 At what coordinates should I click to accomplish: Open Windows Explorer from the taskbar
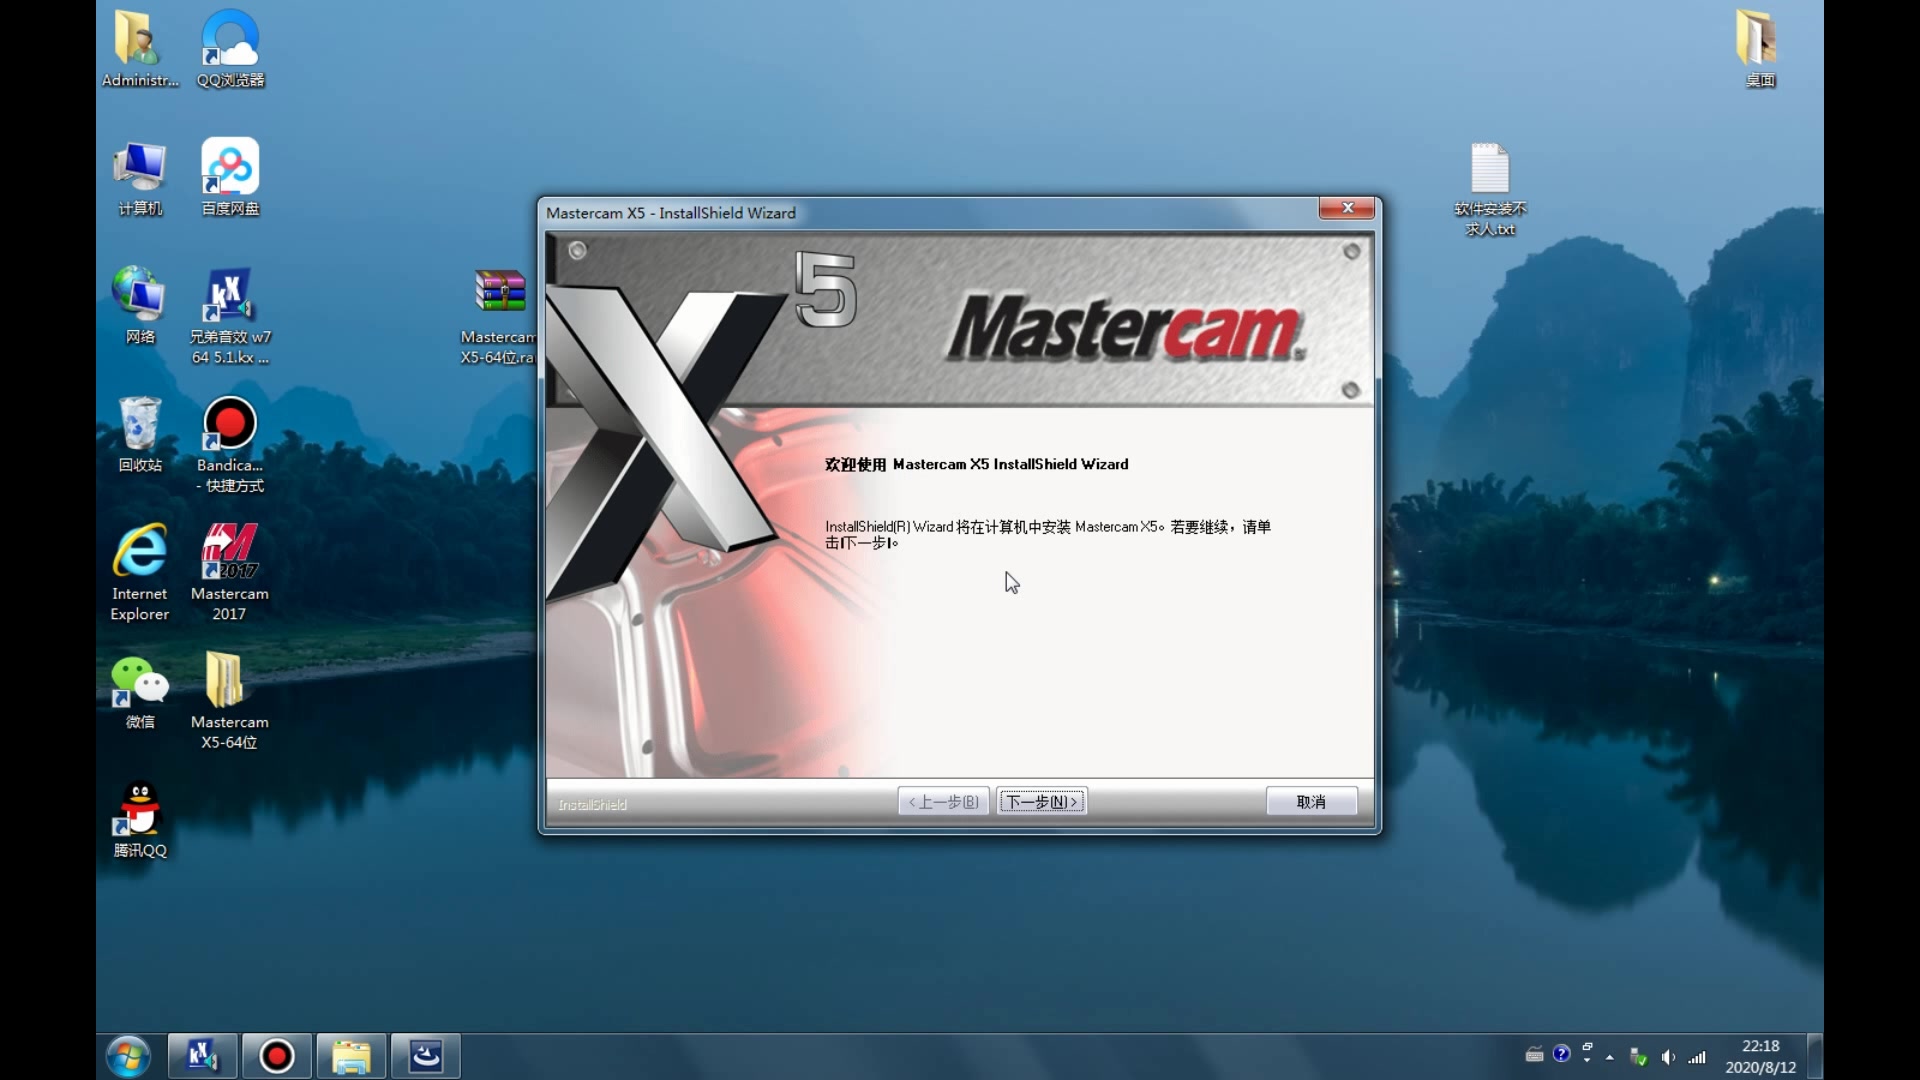(351, 1056)
